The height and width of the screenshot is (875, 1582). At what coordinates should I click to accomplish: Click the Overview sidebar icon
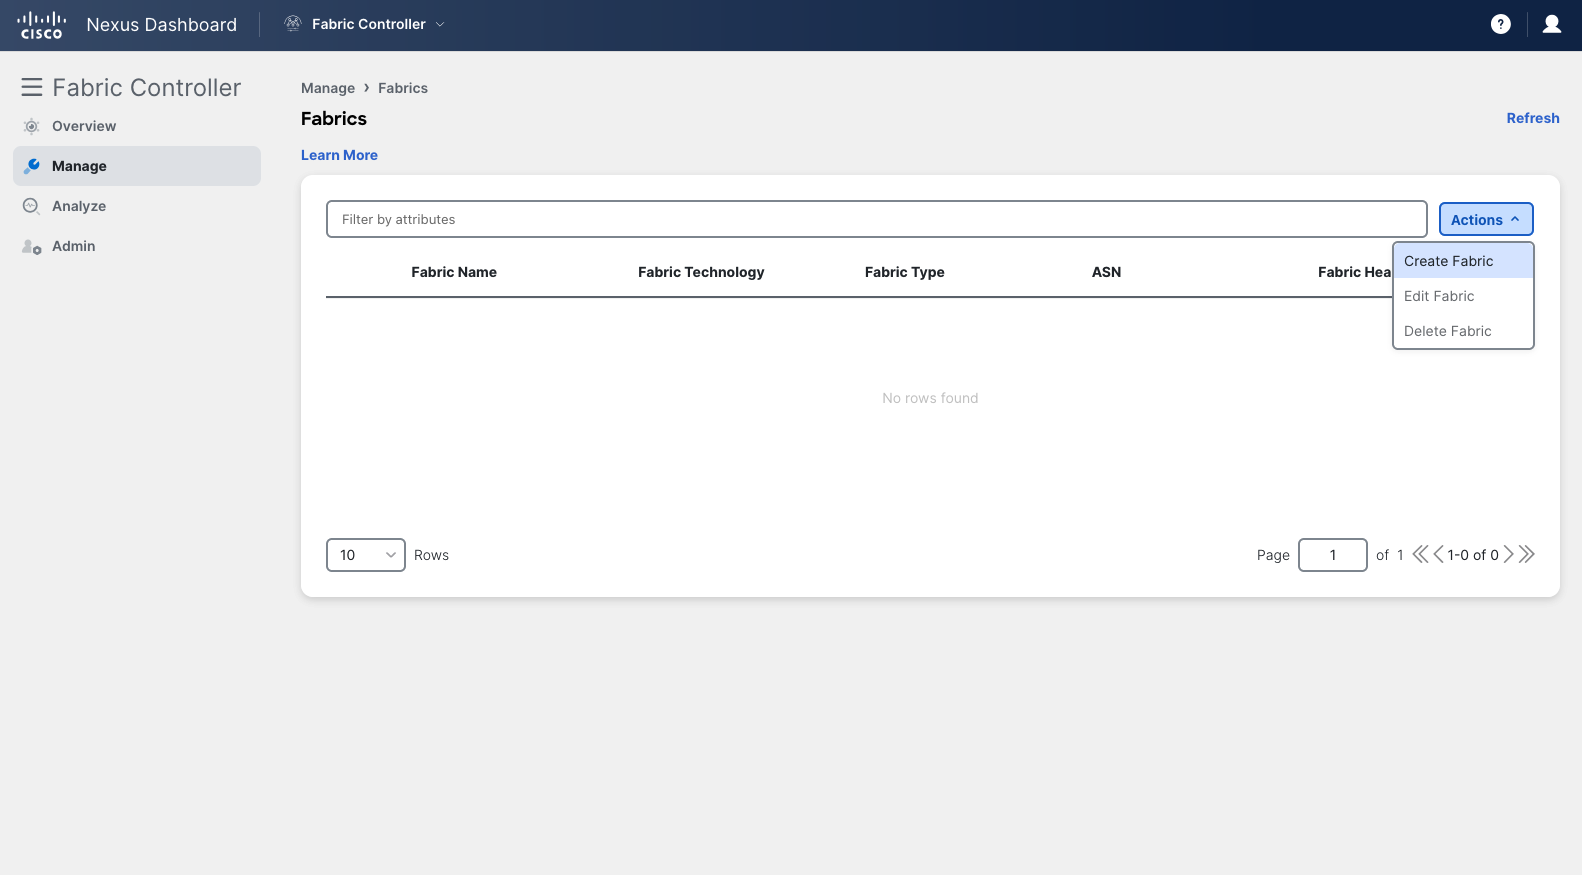pyautogui.click(x=32, y=126)
